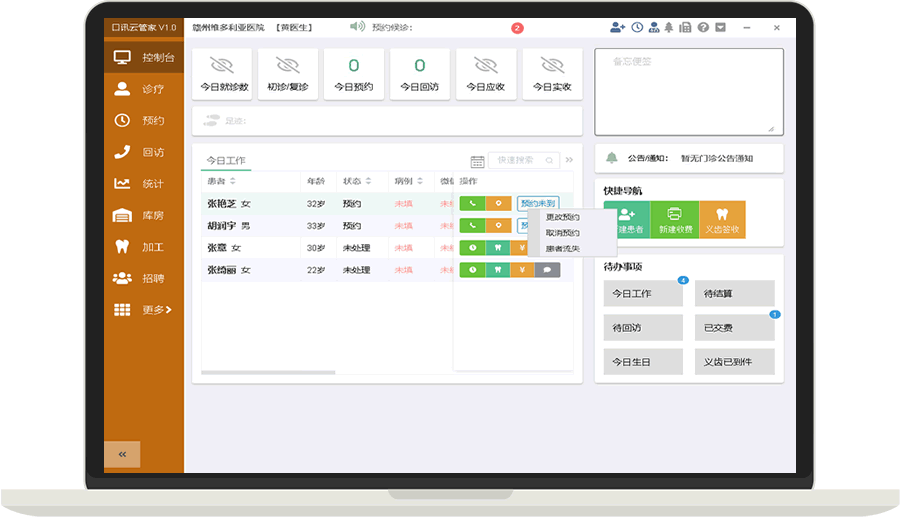Viewport: 900px width, 517px height.
Task: Click the grey chat icon for 张绮丽
Action: coord(547,270)
